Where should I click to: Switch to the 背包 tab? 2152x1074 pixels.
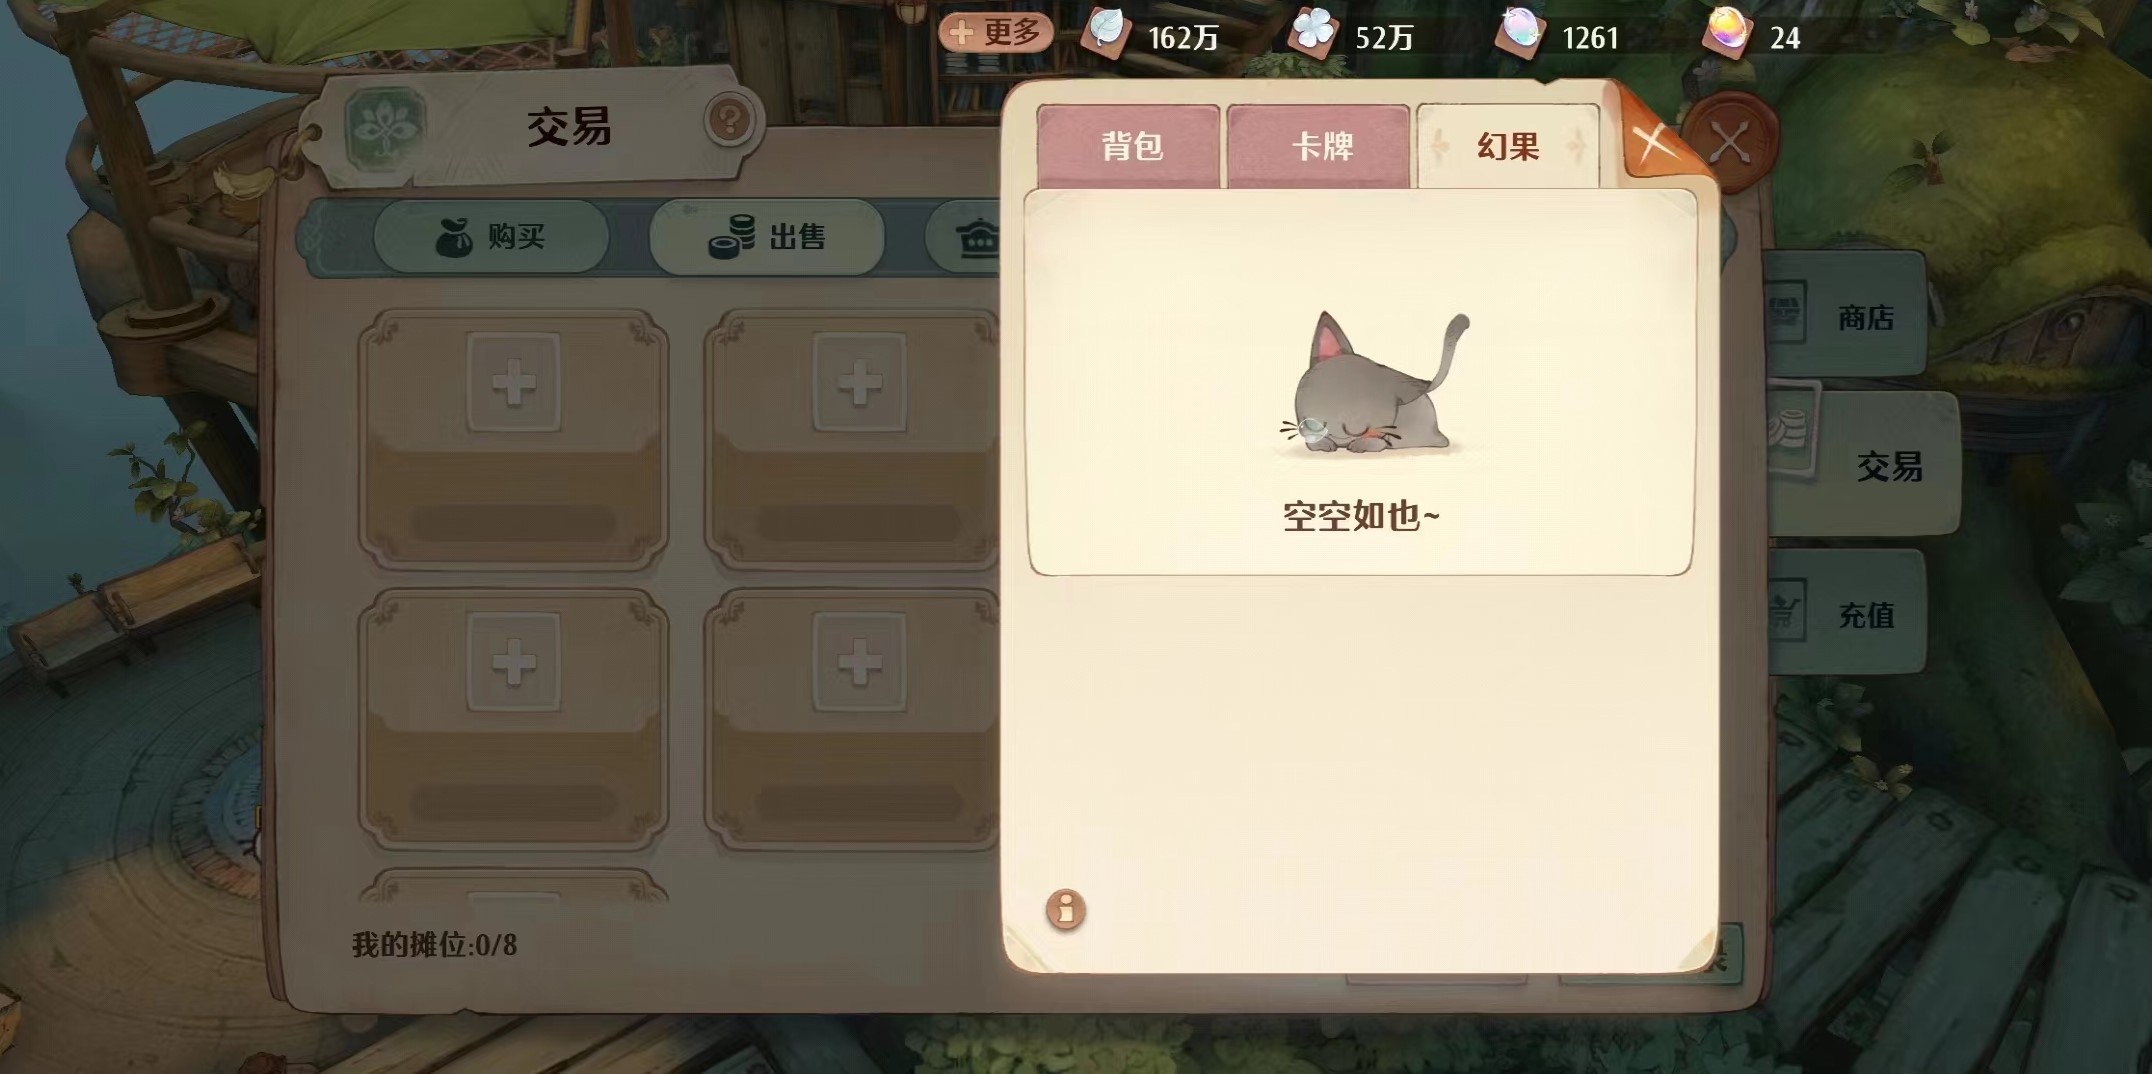click(1129, 147)
